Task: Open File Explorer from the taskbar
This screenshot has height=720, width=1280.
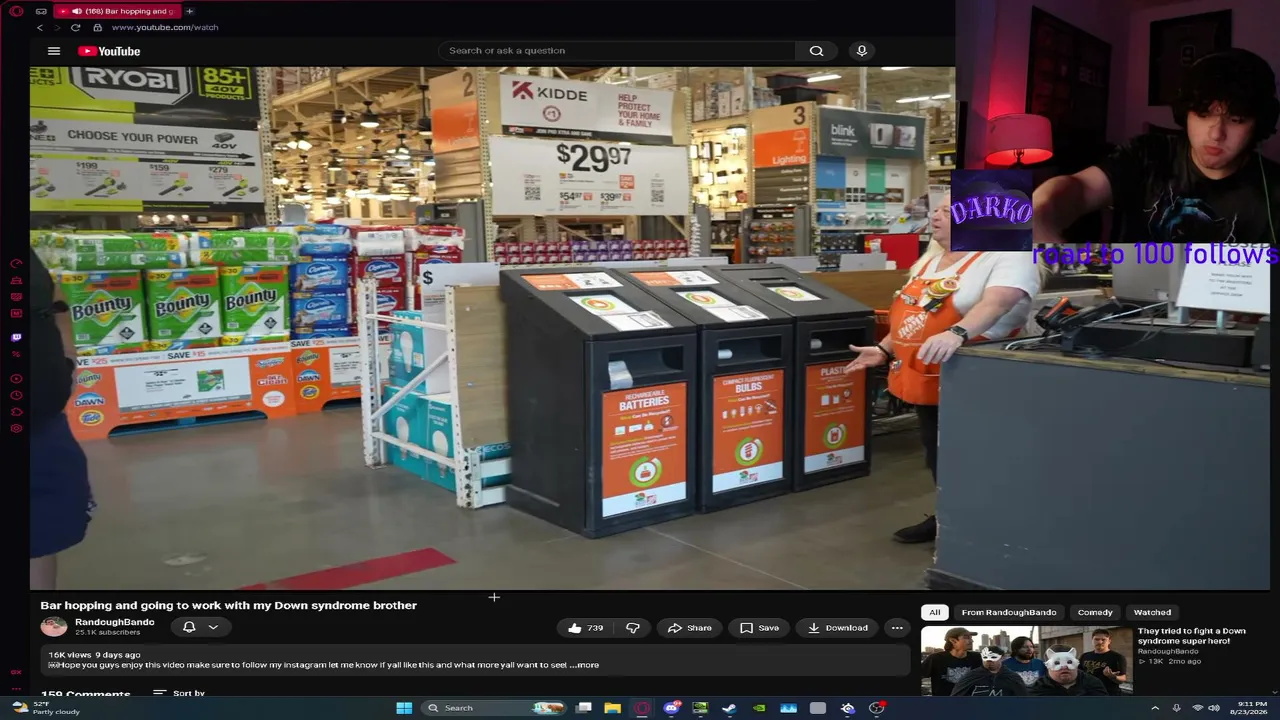Action: tap(612, 708)
